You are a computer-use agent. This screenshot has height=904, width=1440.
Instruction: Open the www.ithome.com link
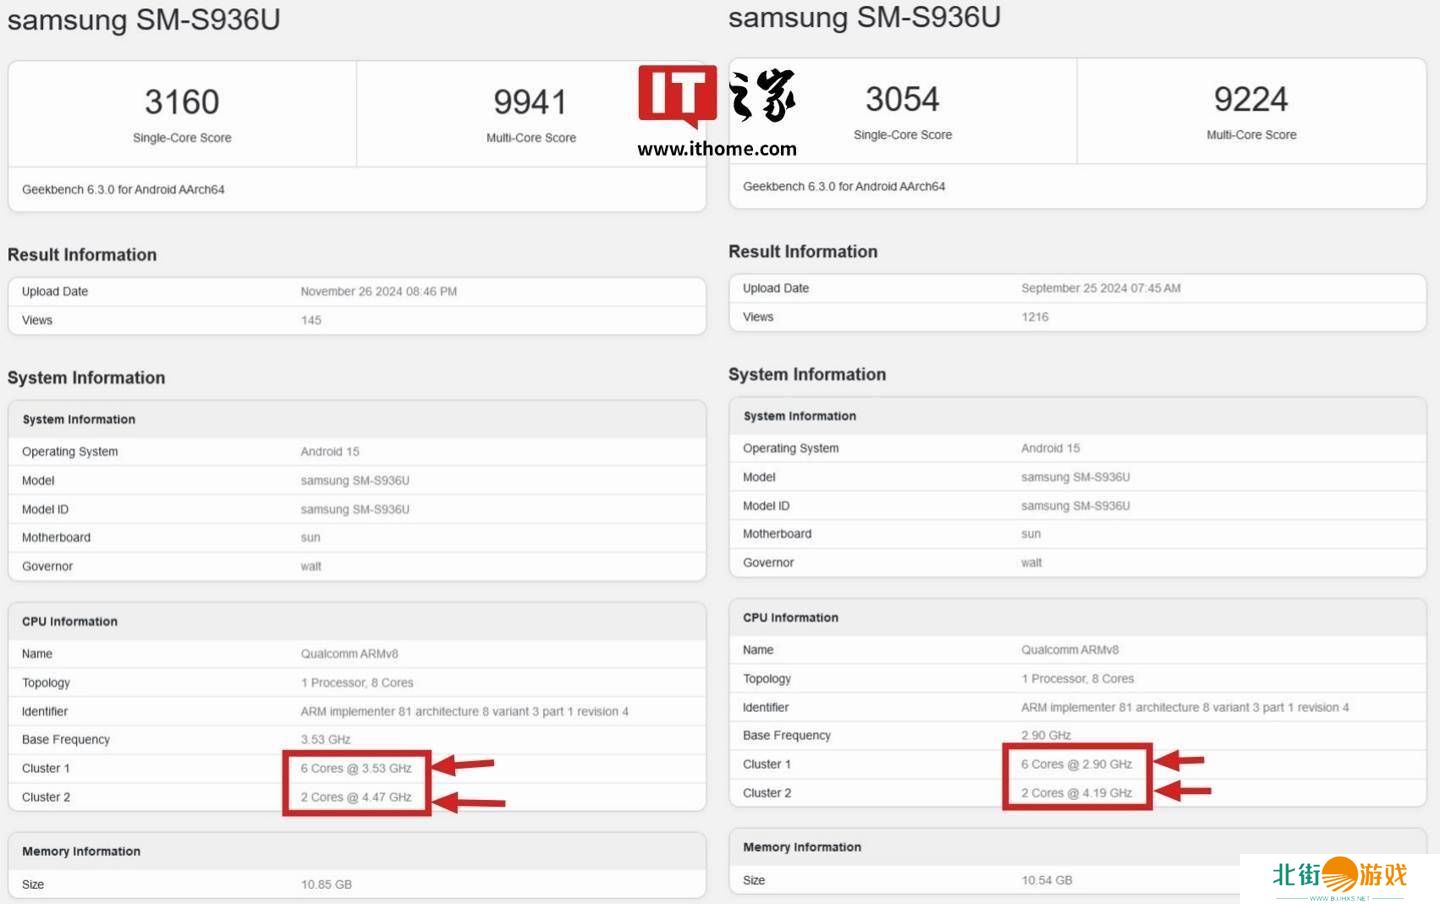tap(716, 149)
